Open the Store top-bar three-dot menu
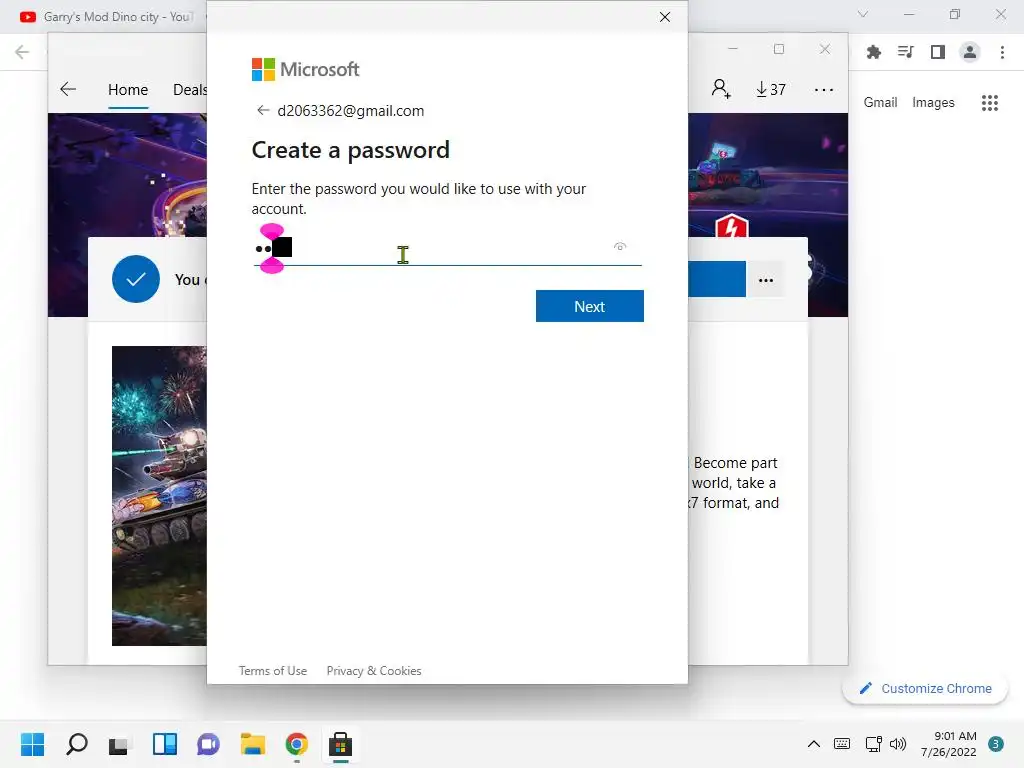 point(824,89)
